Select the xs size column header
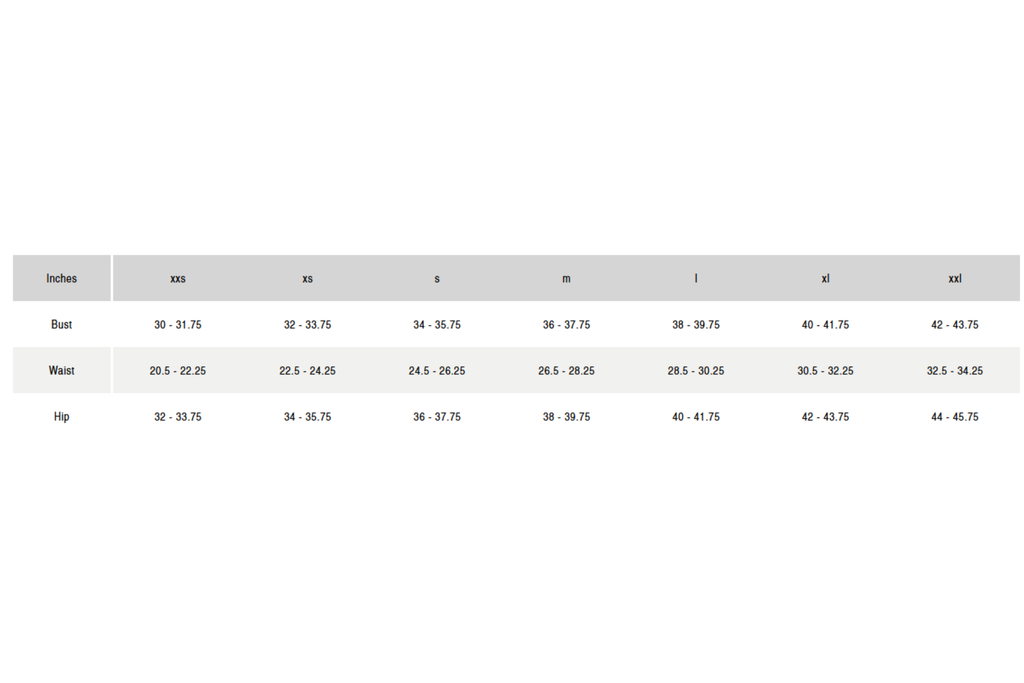Screen dimensions: 1024x683 pyautogui.click(x=307, y=279)
